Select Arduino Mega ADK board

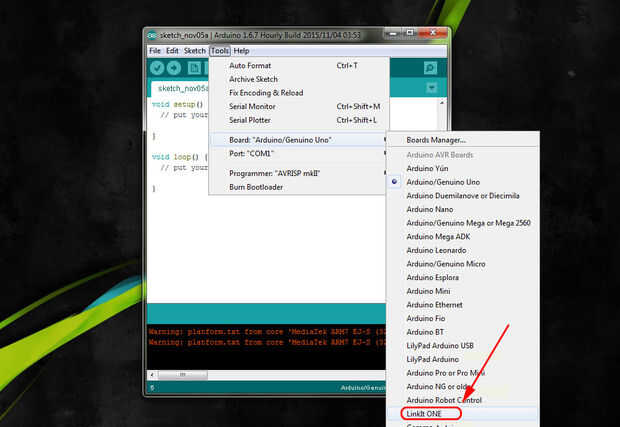(x=463, y=236)
